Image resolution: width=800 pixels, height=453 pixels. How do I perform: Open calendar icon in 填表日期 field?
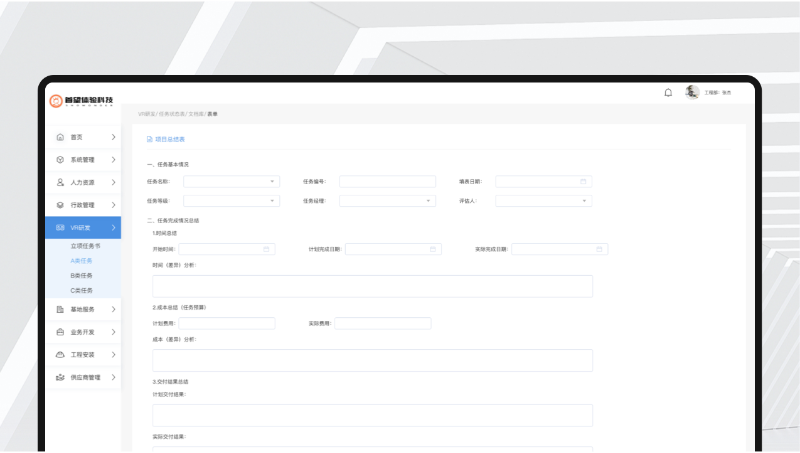point(583,182)
